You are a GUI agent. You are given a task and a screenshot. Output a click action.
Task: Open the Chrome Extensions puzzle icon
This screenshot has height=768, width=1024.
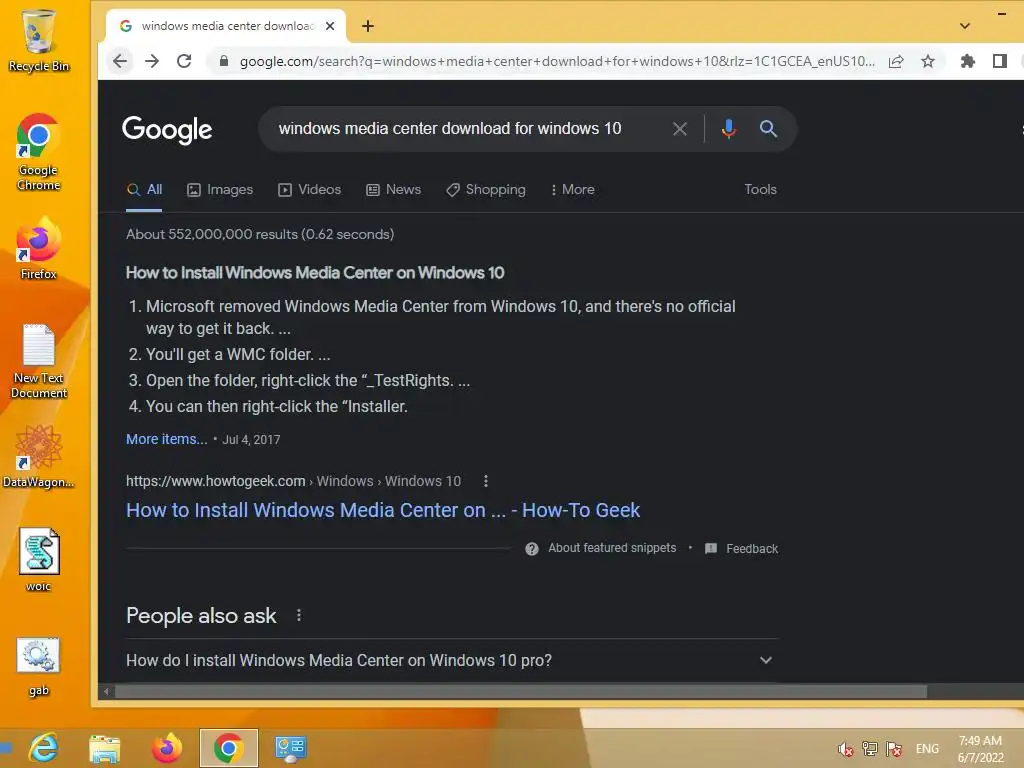(968, 61)
